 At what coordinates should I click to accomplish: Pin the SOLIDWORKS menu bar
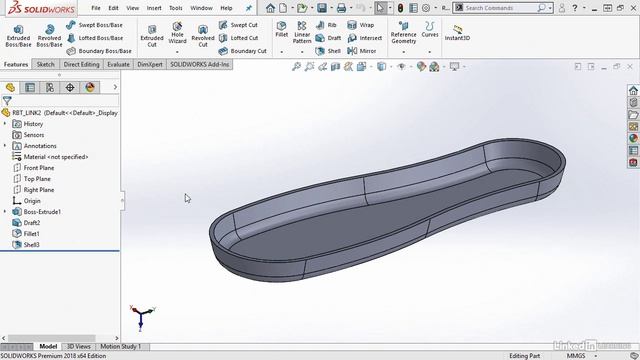(x=249, y=8)
